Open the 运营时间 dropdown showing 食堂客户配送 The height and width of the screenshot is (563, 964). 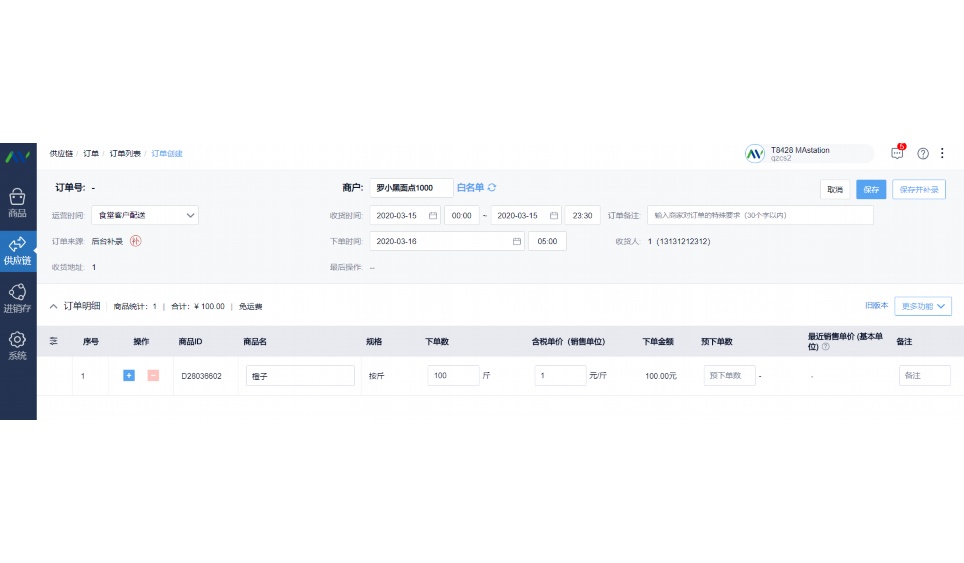tap(145, 215)
